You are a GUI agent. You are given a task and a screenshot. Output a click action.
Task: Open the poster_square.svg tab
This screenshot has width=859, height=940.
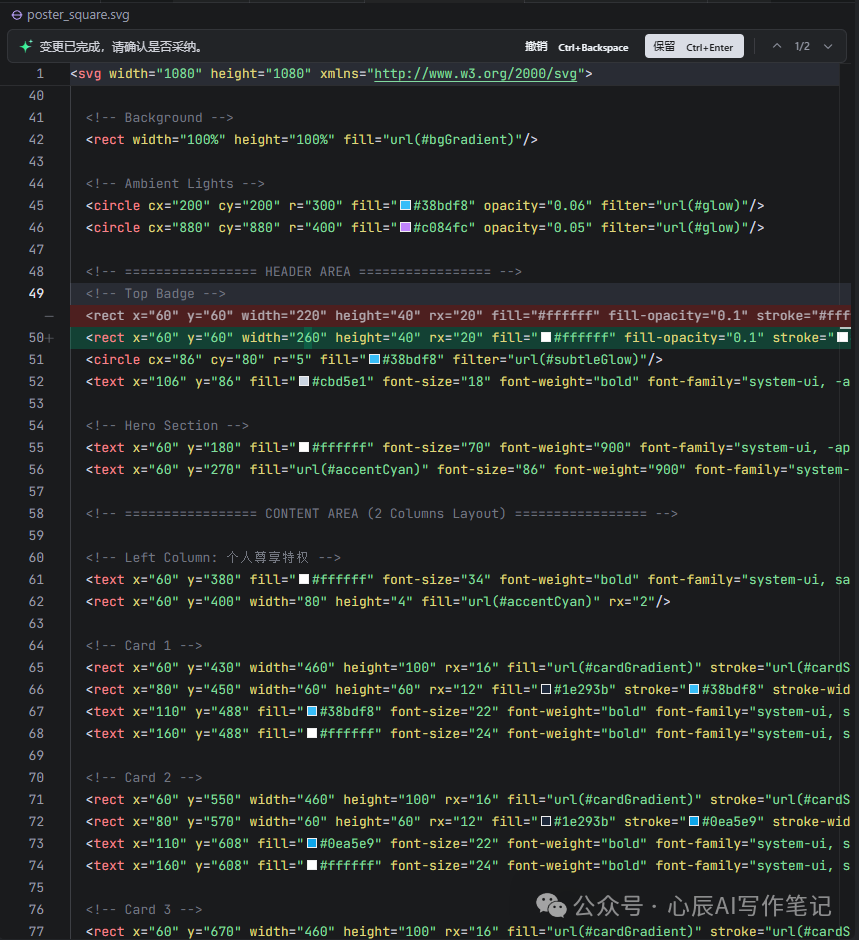coord(78,15)
